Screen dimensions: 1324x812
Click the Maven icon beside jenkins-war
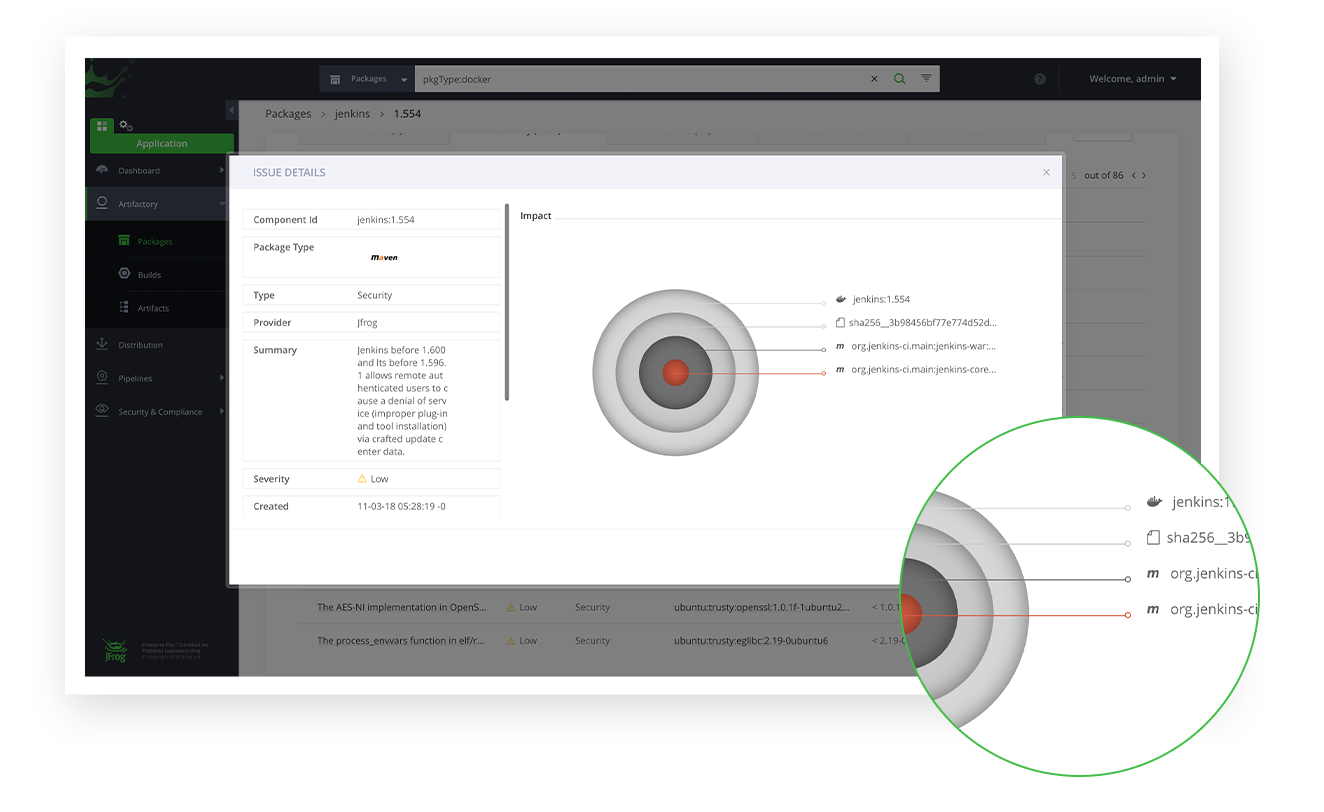(x=840, y=347)
